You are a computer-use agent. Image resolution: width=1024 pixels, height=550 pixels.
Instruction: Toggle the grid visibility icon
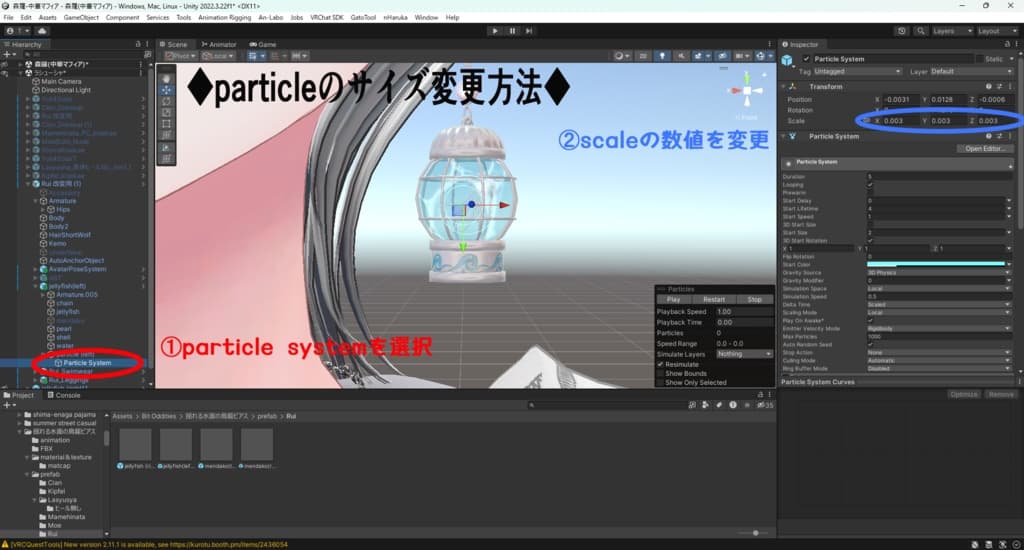(254, 56)
